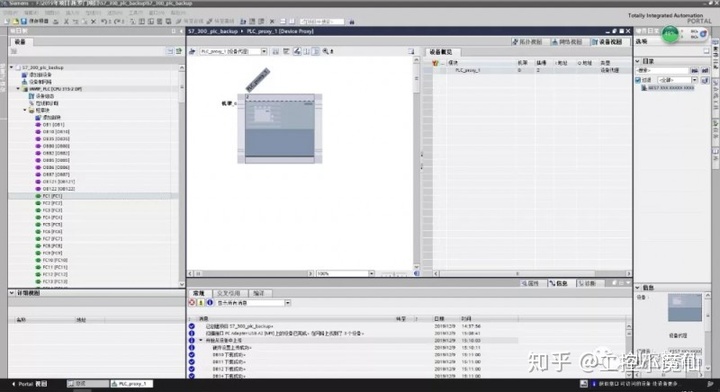Click the search-in-project input field in toolbar
The height and width of the screenshot is (392, 720).
coord(321,22)
